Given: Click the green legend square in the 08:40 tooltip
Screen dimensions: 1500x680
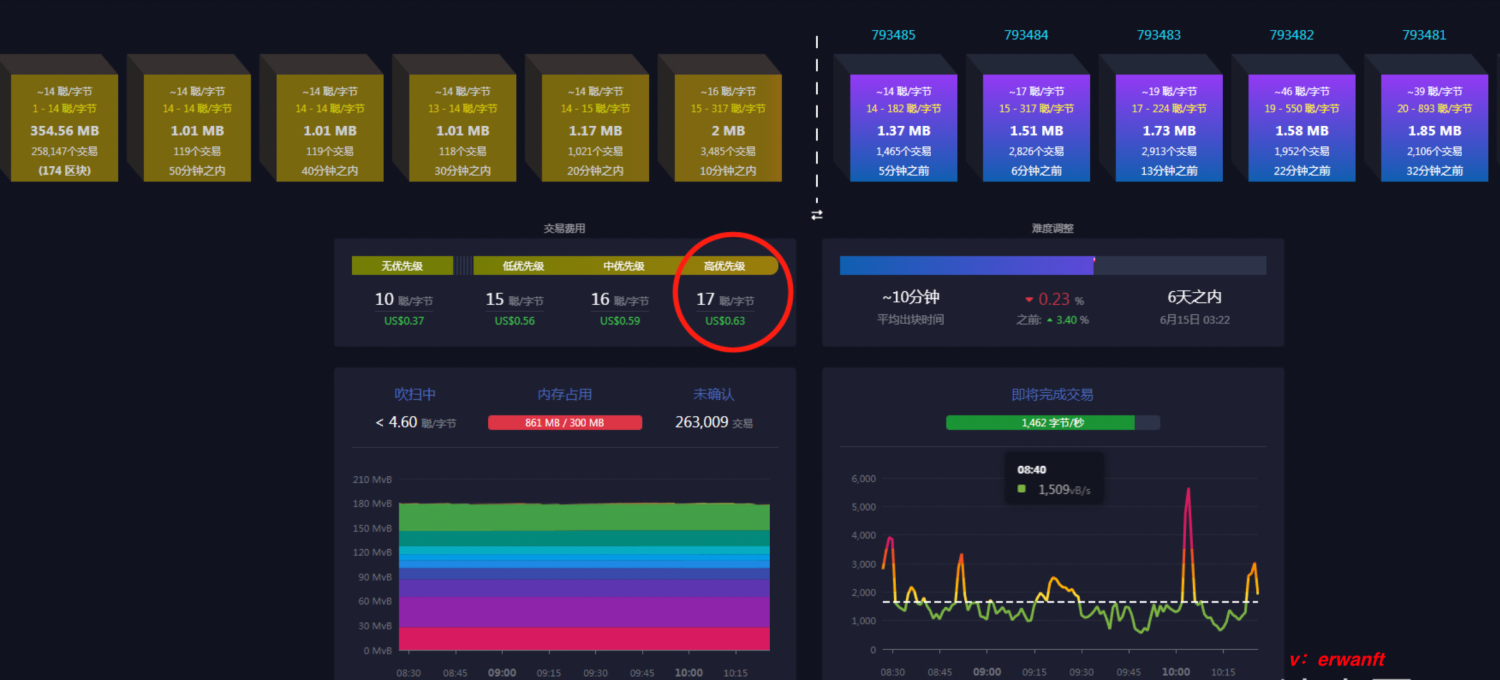Looking at the screenshot, I should [x=1022, y=489].
